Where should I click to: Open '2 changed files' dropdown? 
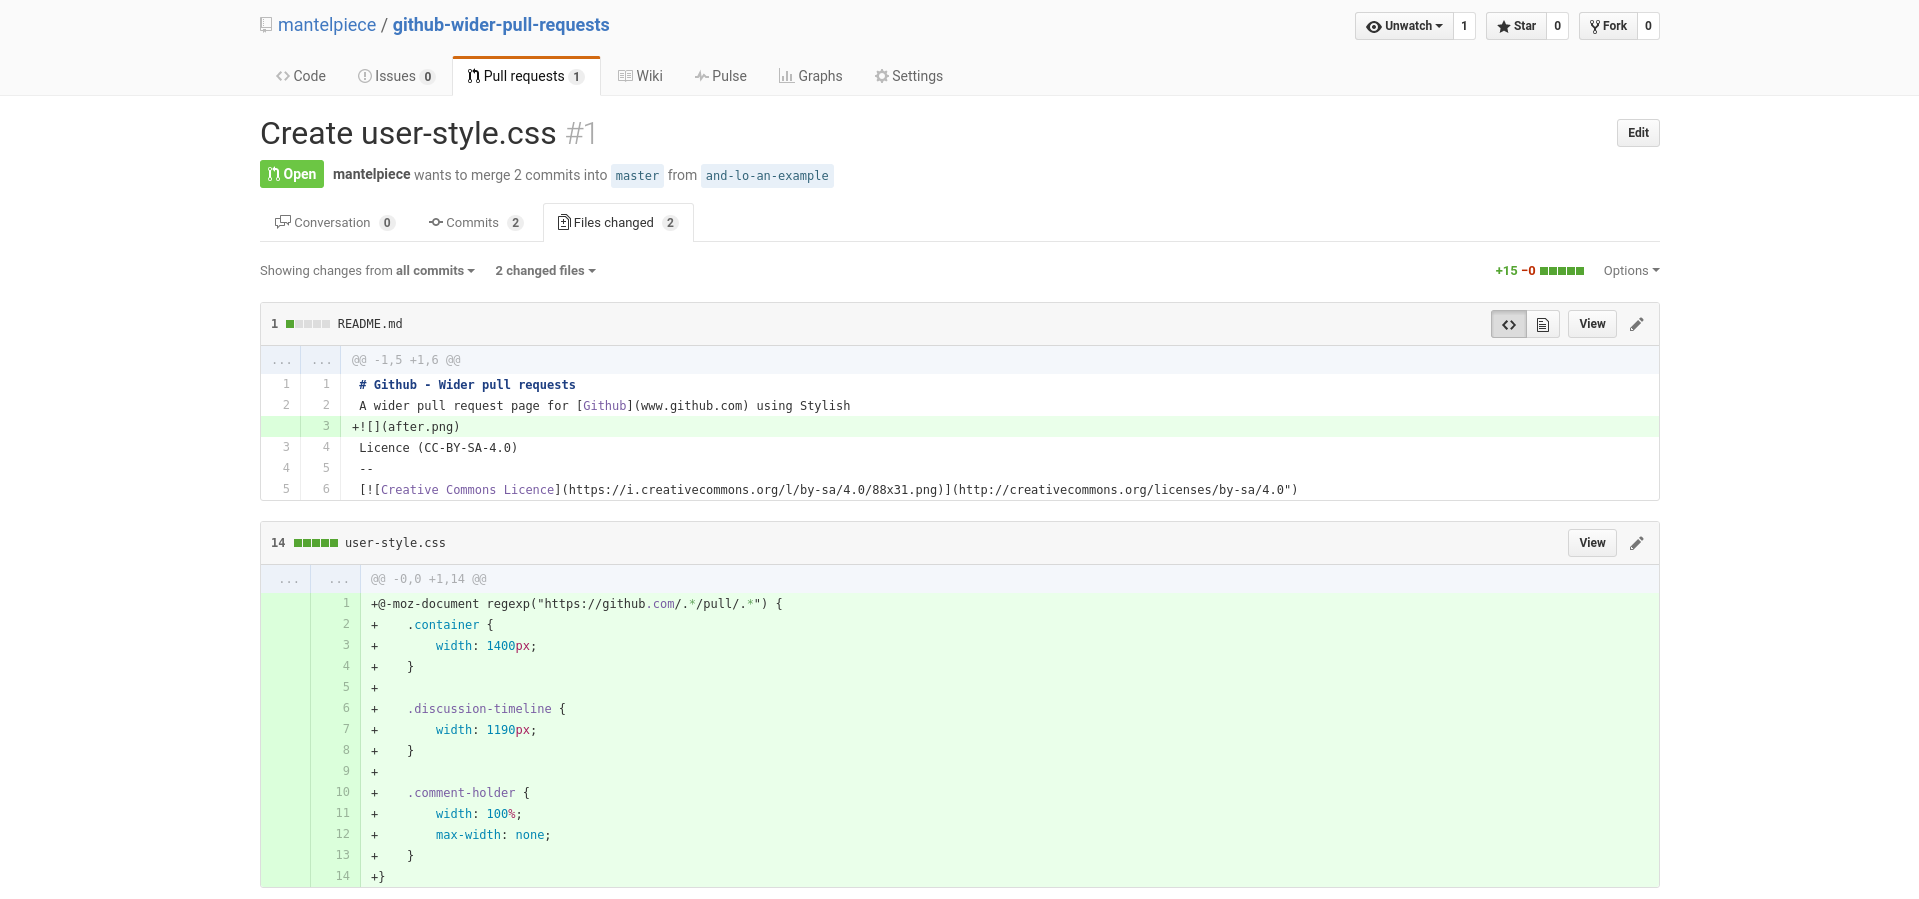pos(545,271)
